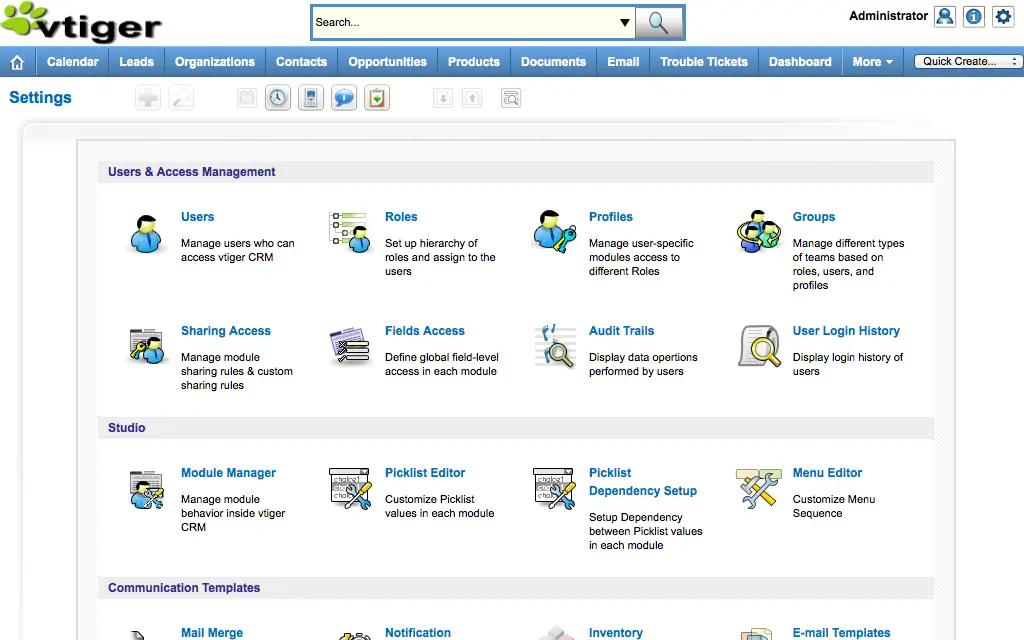Open My Preferences via the user icon
Screen dimensions: 1024x640
tap(944, 16)
